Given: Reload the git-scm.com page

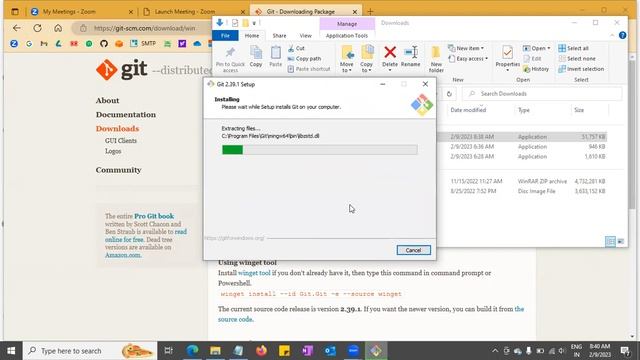Looking at the screenshot, I should [37, 28].
